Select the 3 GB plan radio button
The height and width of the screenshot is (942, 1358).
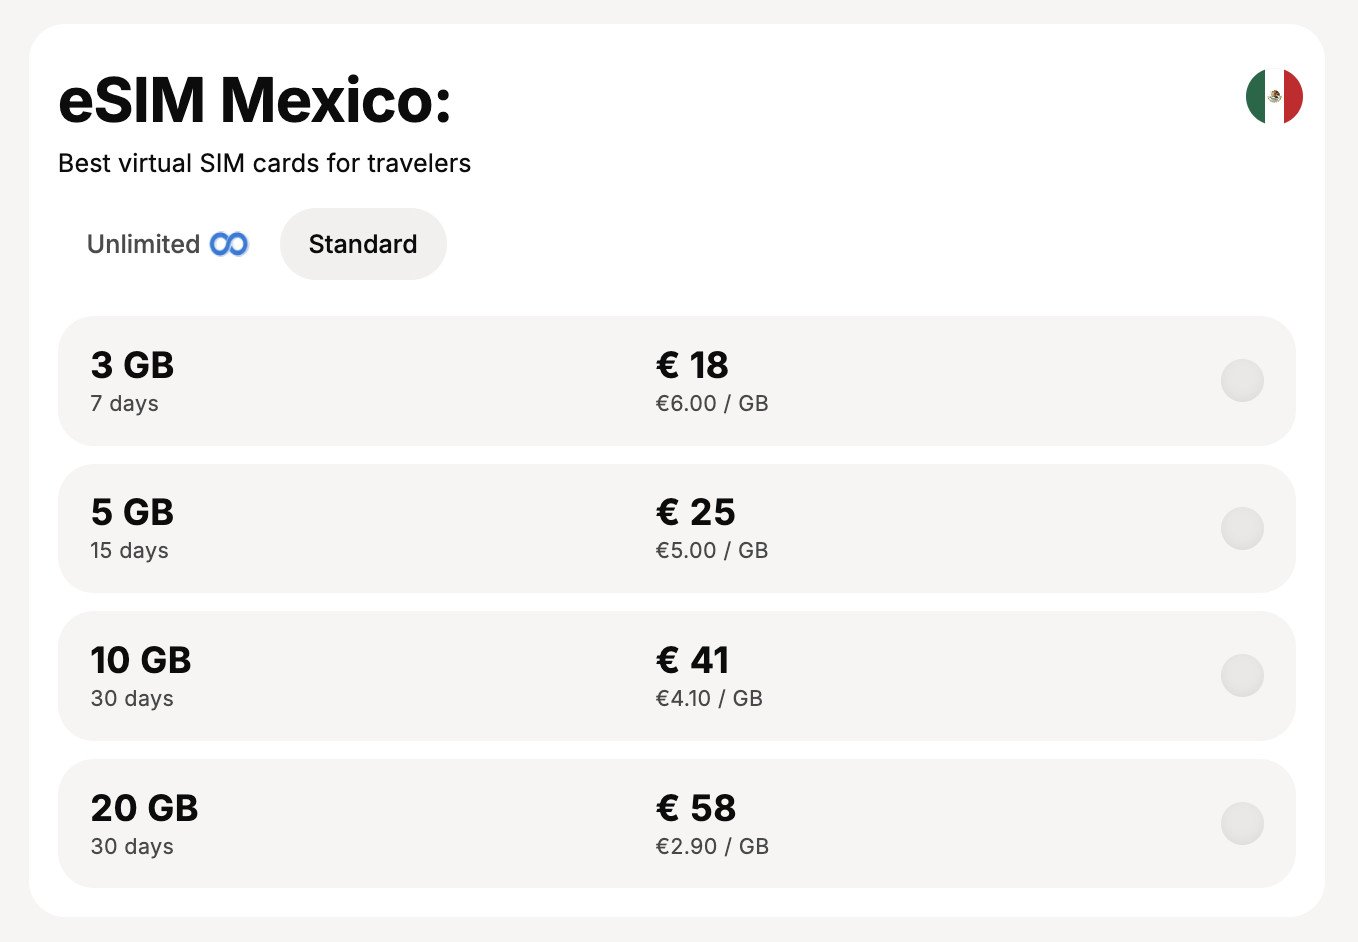tap(1242, 381)
